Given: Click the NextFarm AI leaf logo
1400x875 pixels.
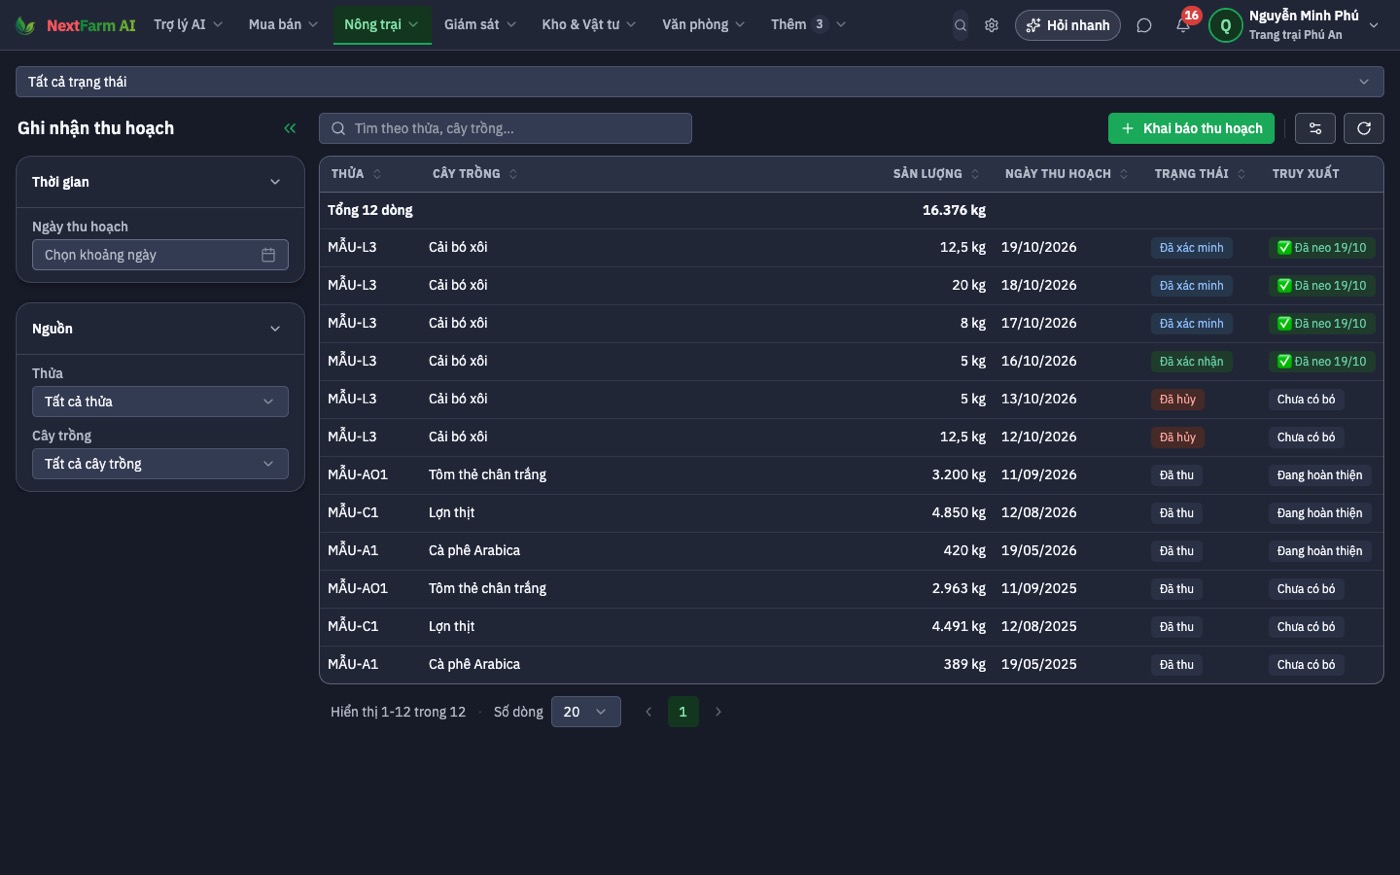Looking at the screenshot, I should pyautogui.click(x=26, y=25).
